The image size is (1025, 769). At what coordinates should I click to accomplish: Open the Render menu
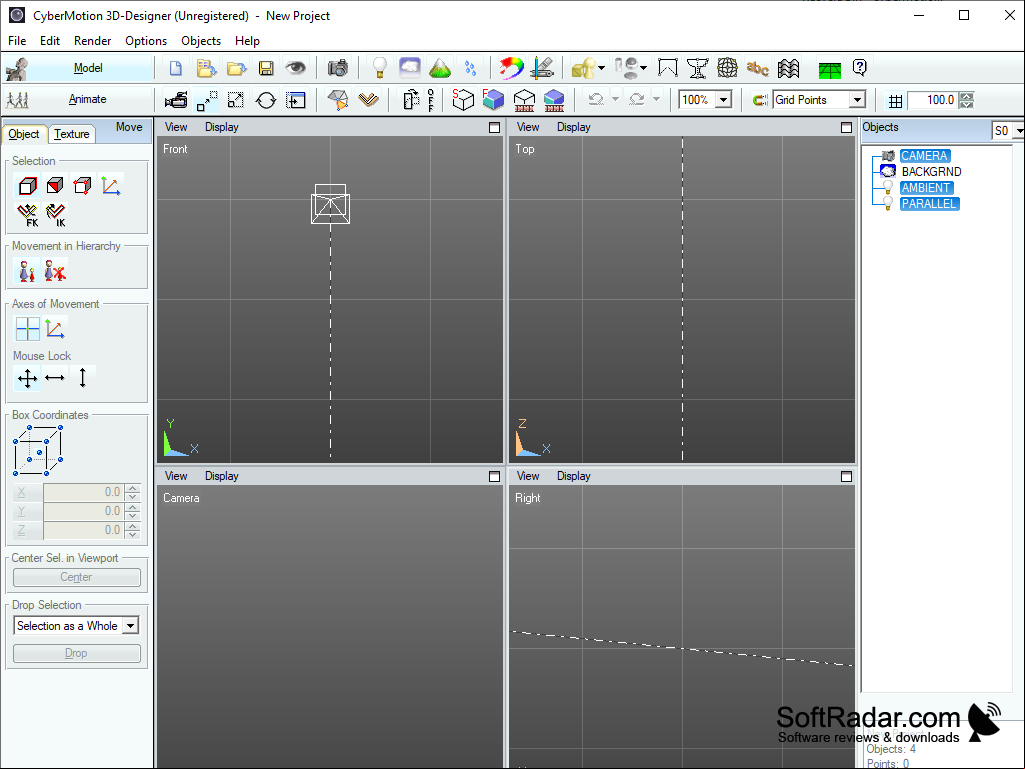(92, 41)
